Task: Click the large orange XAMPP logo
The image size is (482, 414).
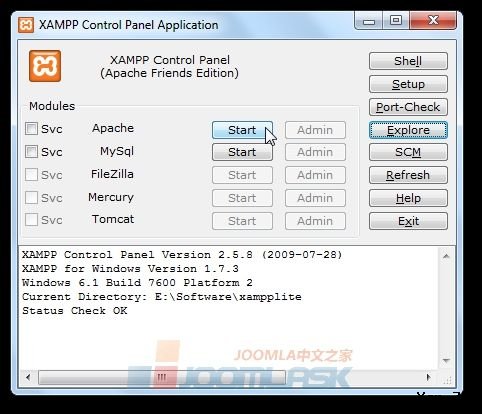Action: point(45,66)
